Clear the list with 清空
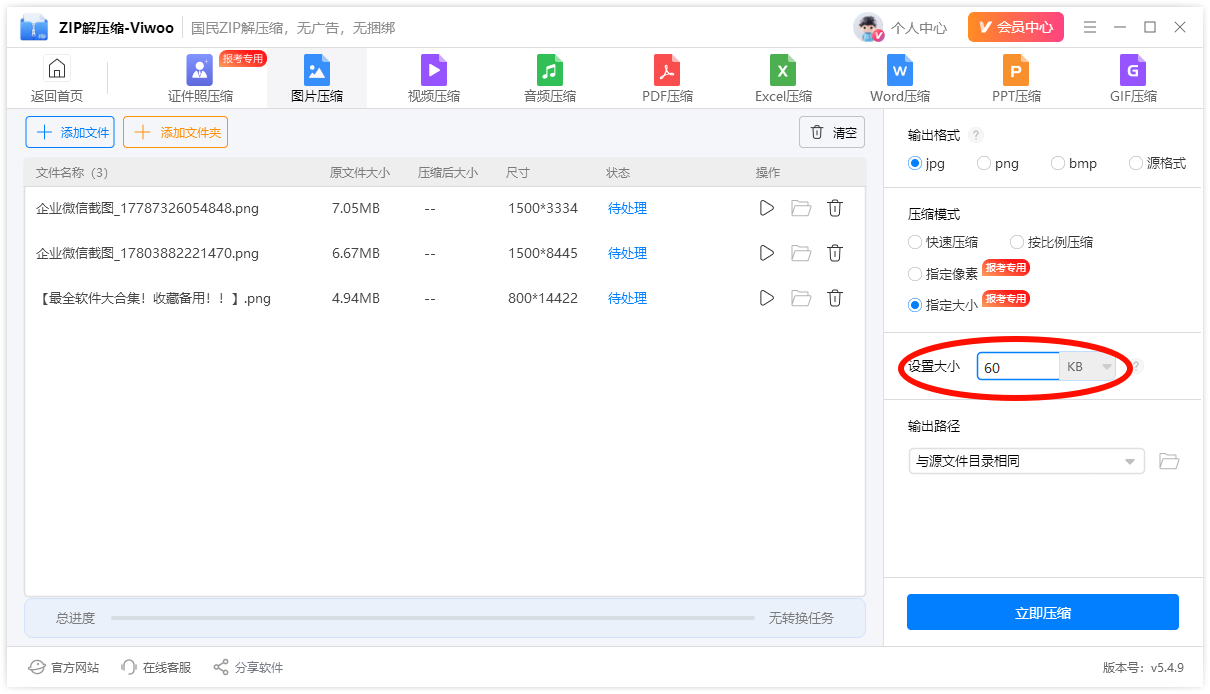This screenshot has width=1210, height=694. point(832,132)
